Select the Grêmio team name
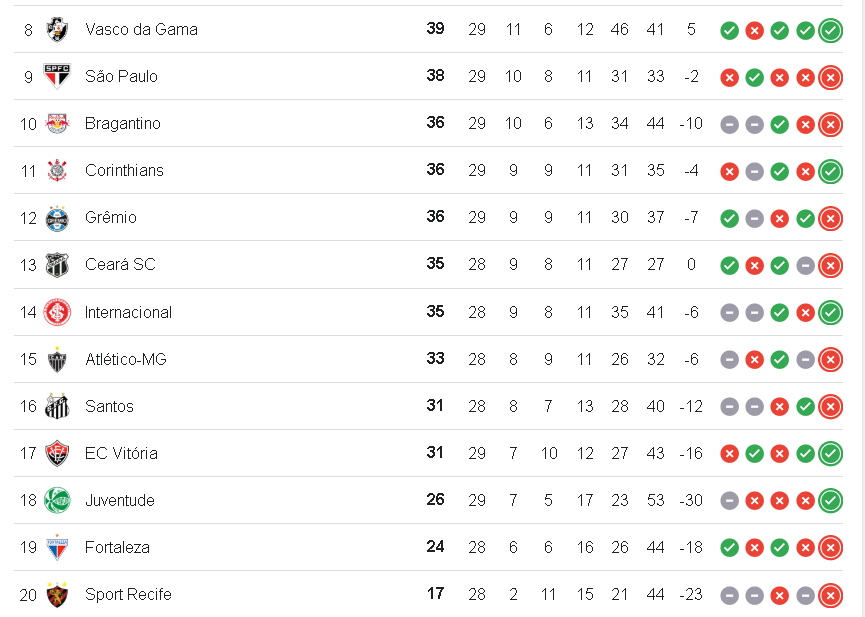This screenshot has width=865, height=617. [111, 218]
